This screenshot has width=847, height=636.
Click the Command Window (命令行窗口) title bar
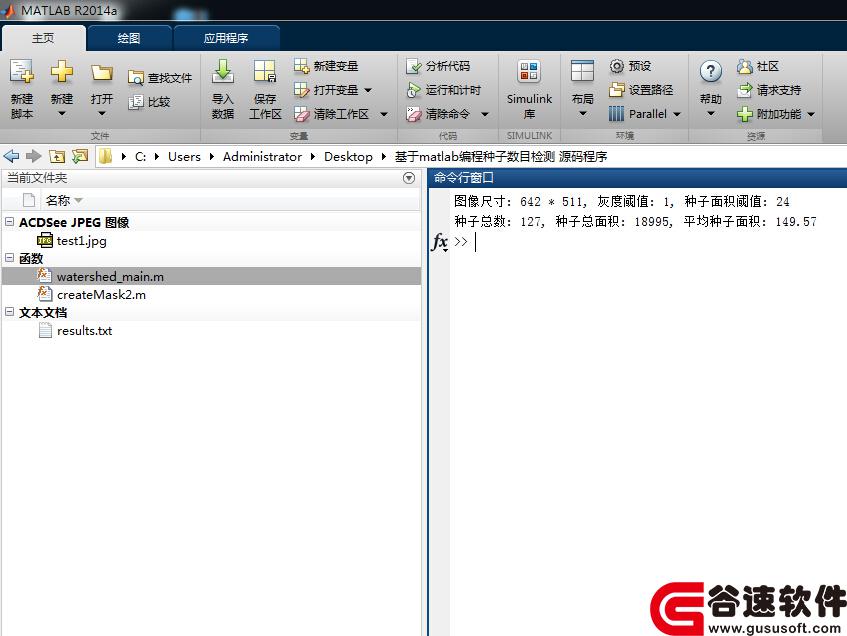637,178
